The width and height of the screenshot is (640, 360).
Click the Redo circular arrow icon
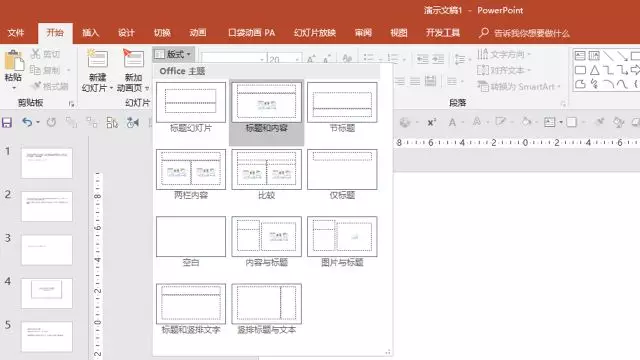tap(51, 122)
